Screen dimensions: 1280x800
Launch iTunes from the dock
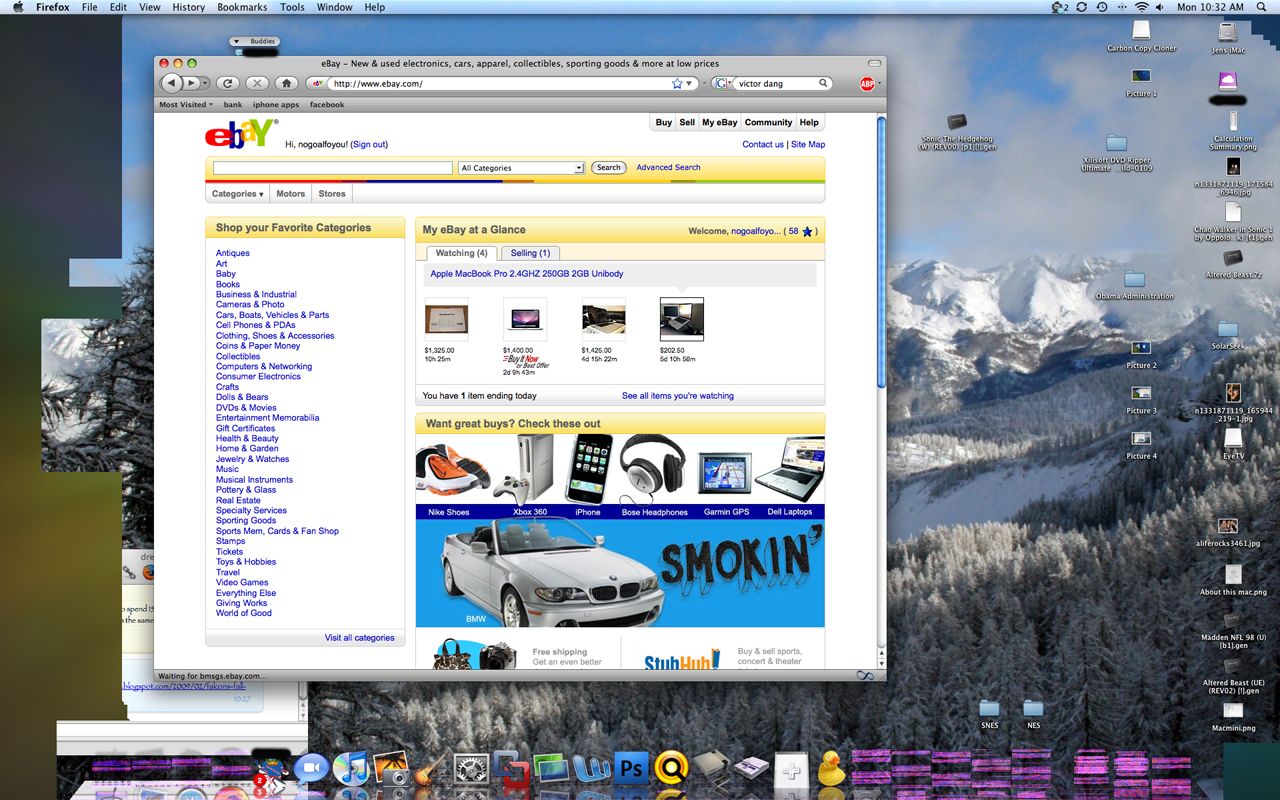point(351,768)
